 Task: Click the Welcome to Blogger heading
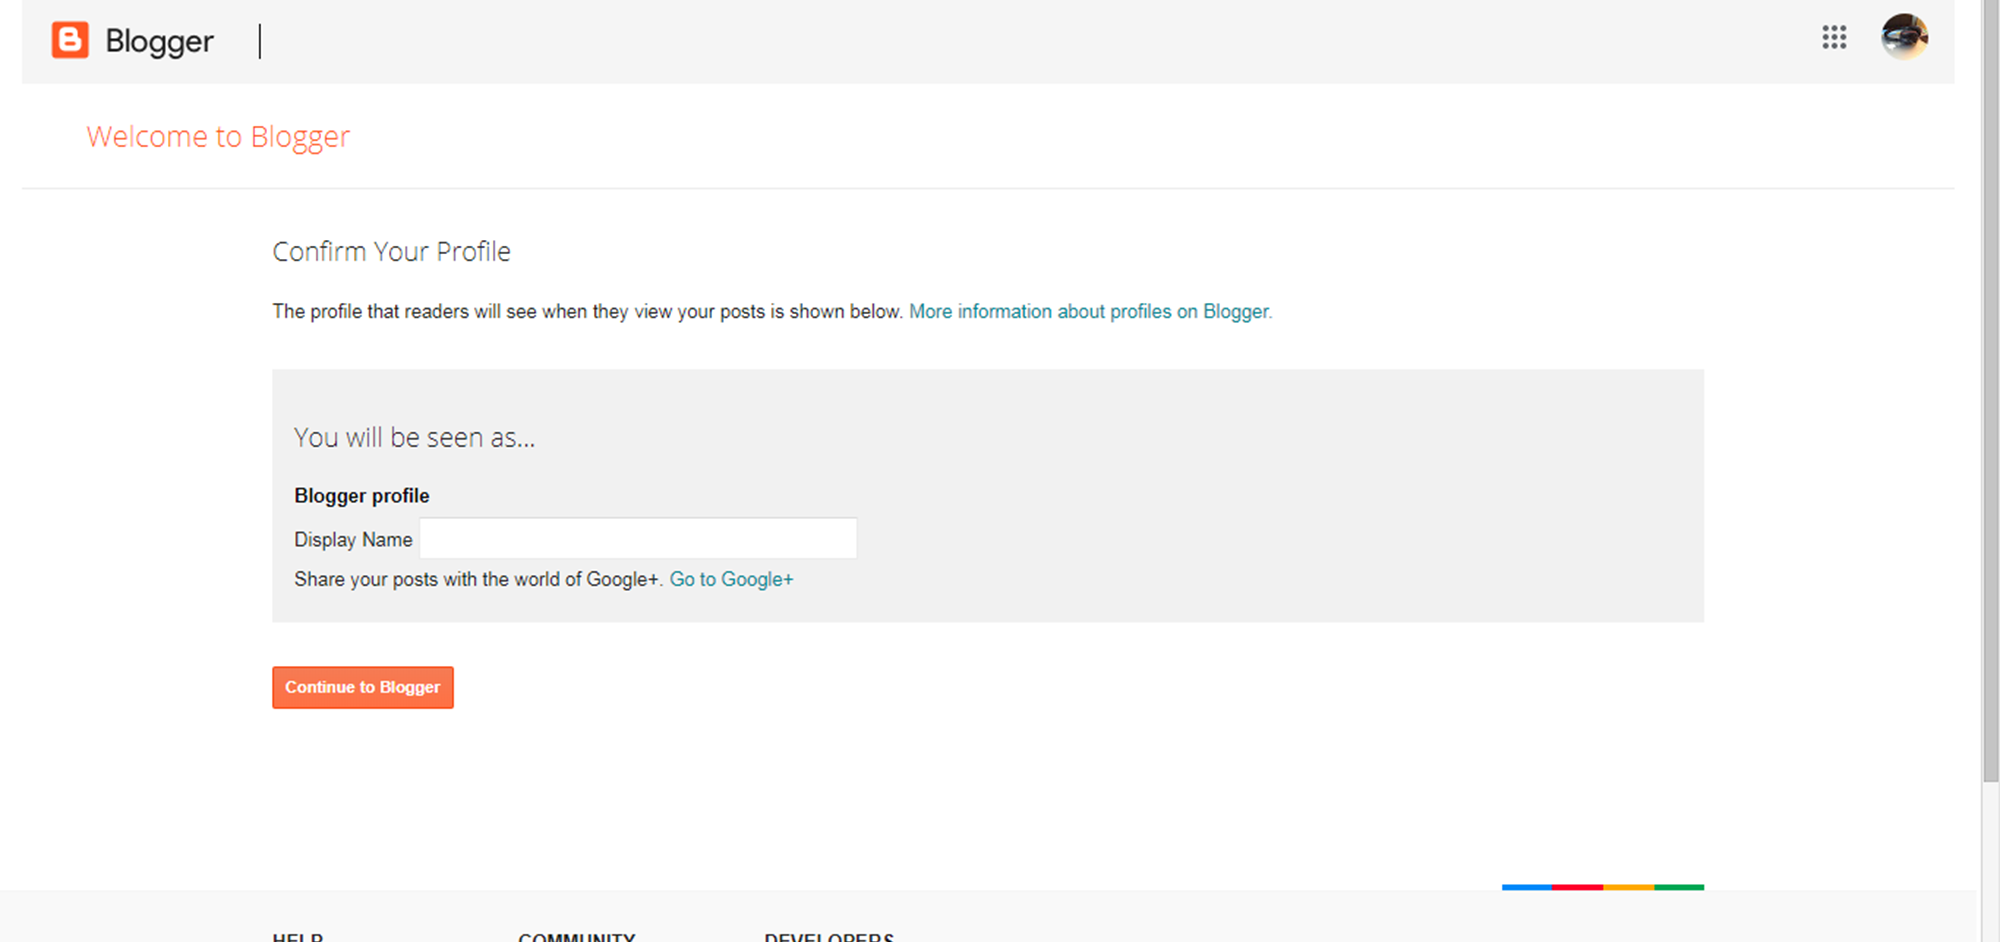218,136
